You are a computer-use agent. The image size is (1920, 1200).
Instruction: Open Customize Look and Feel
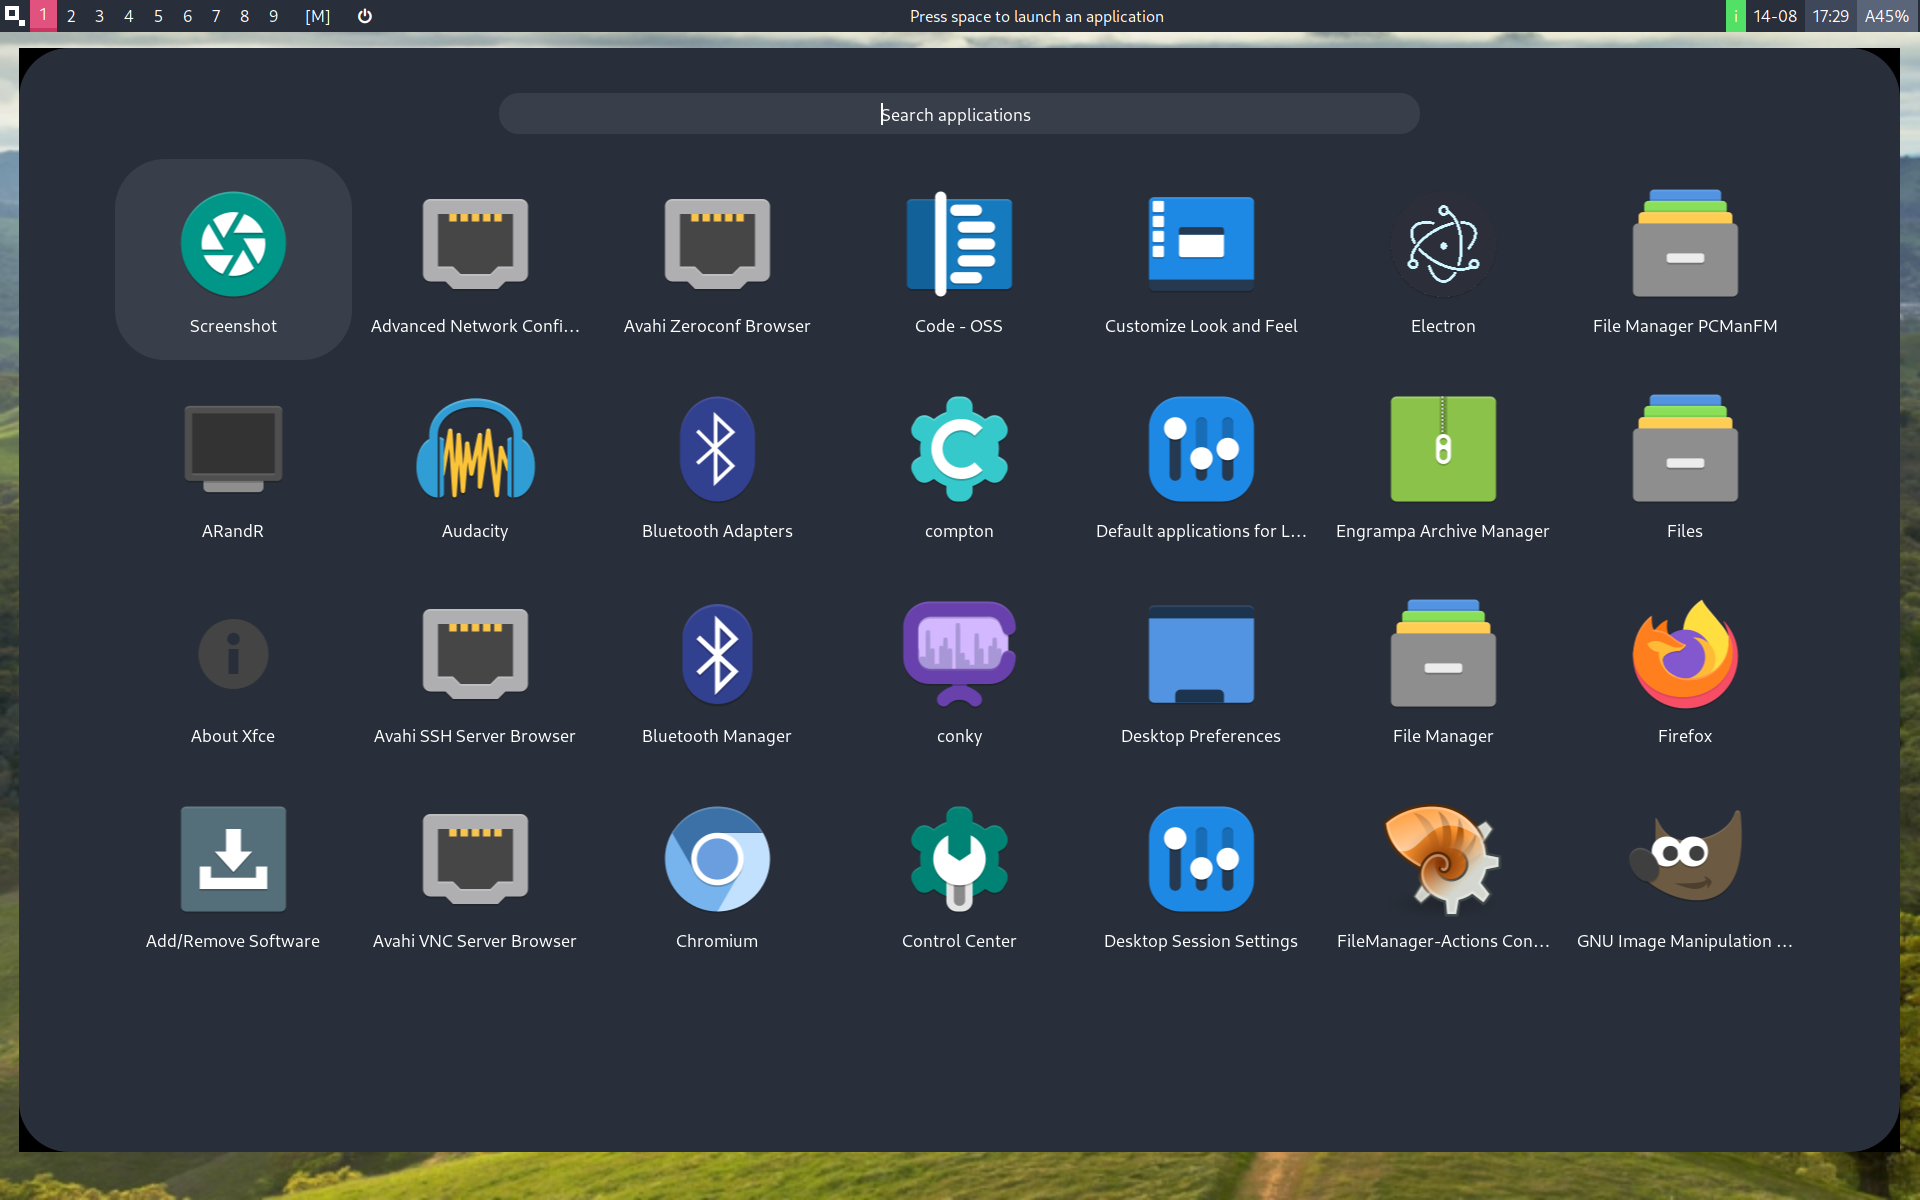click(1201, 260)
